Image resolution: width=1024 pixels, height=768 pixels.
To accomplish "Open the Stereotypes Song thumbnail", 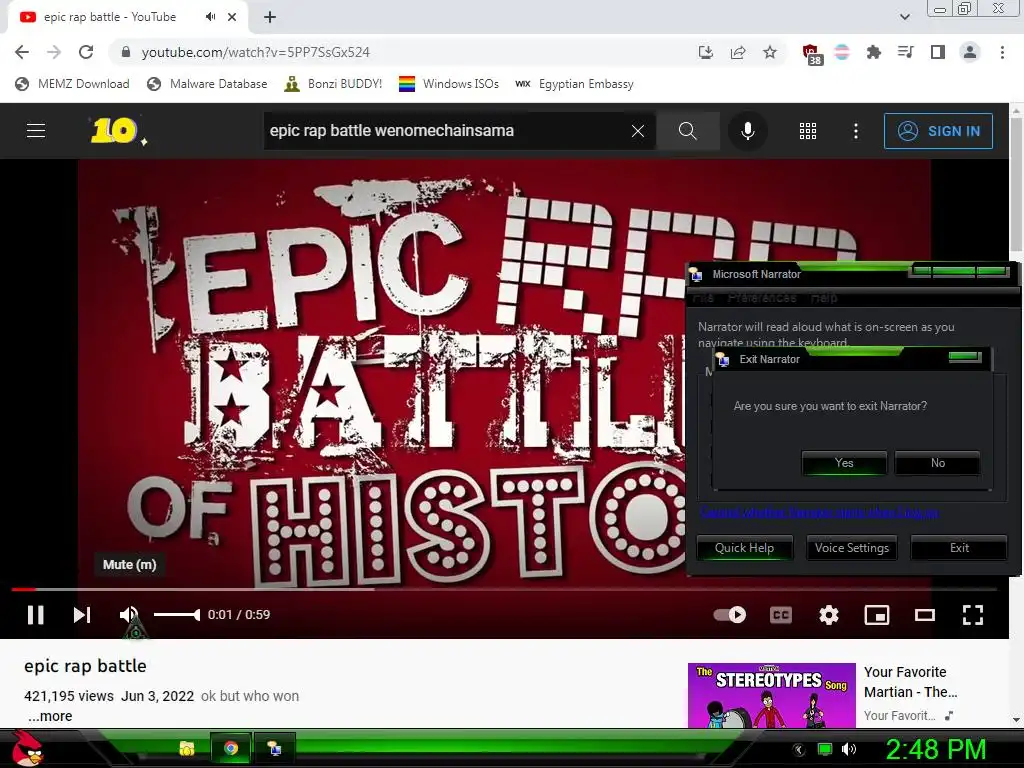I will tap(771, 696).
